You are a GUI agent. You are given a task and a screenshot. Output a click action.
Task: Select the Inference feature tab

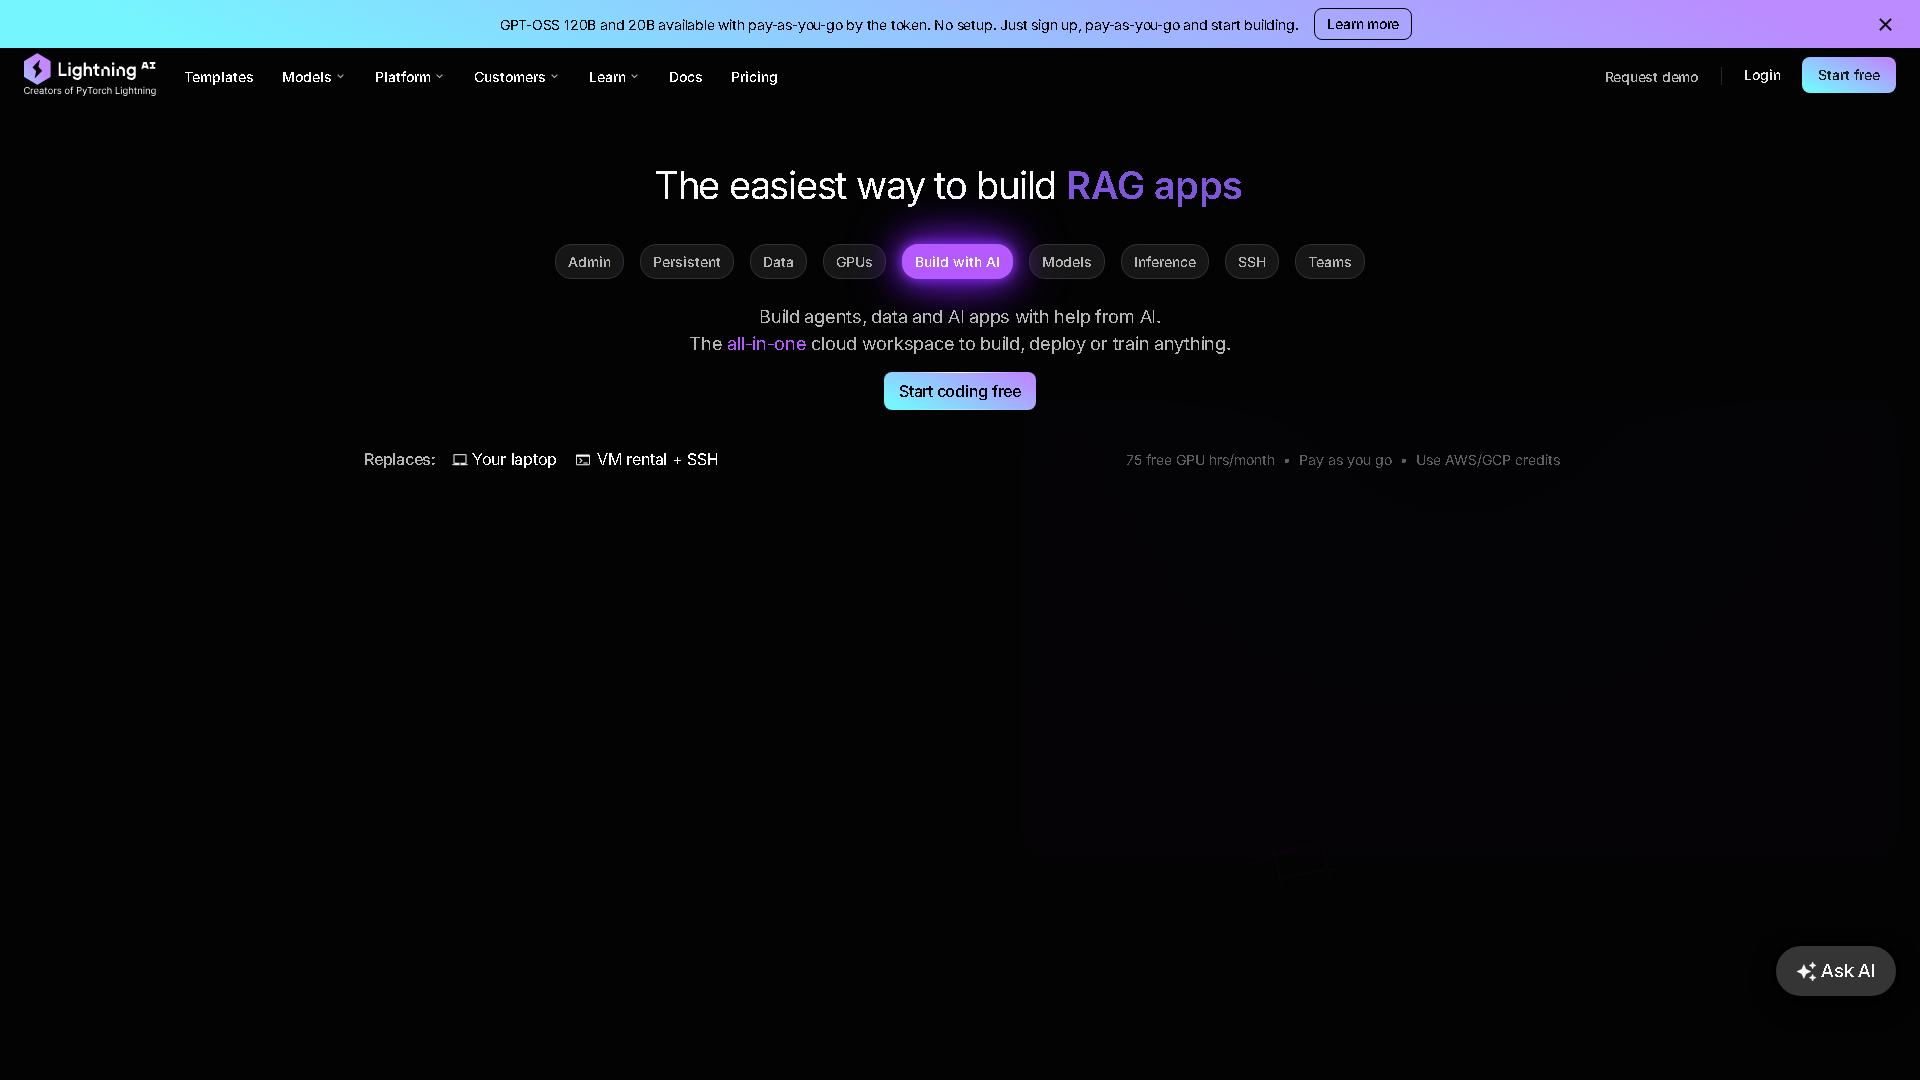point(1164,262)
